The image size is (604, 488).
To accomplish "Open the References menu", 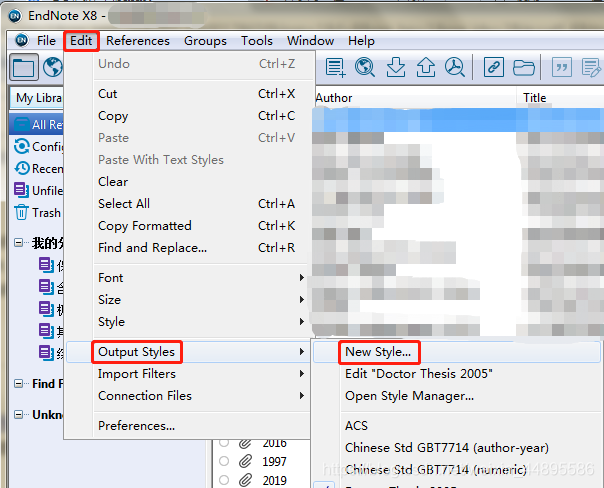I will (138, 40).
